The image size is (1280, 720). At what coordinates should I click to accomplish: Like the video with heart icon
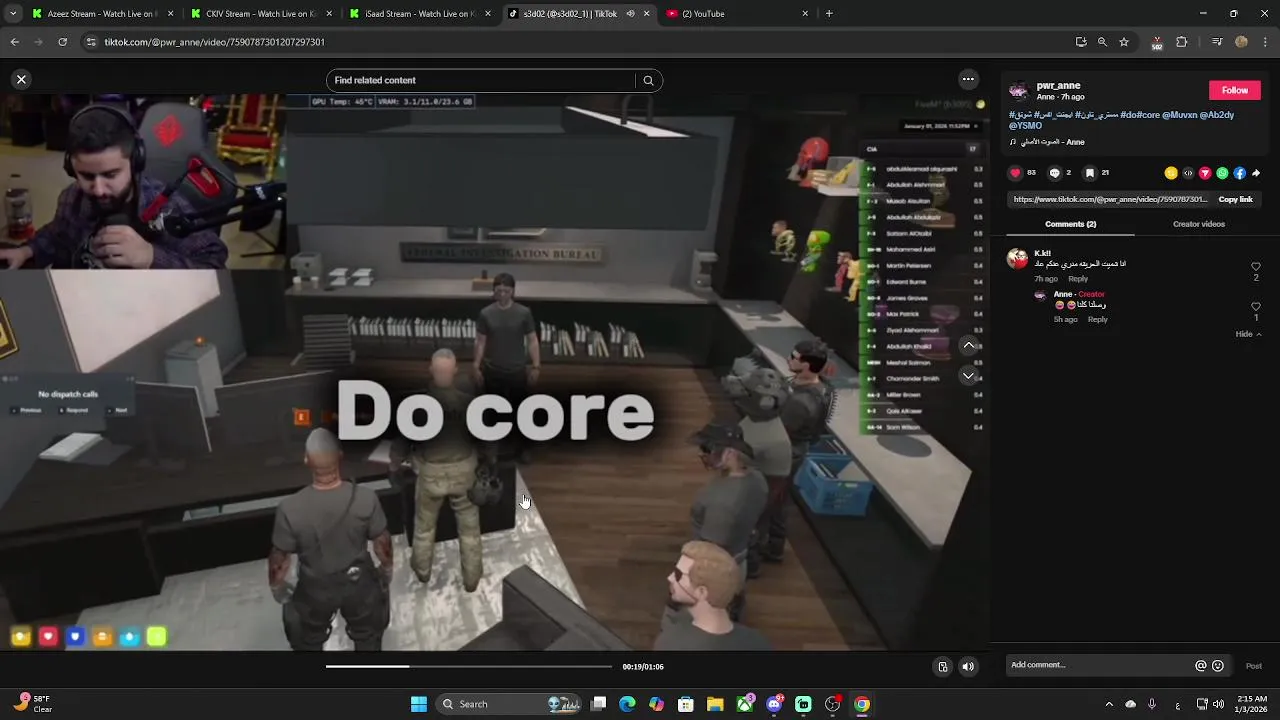tap(1016, 173)
